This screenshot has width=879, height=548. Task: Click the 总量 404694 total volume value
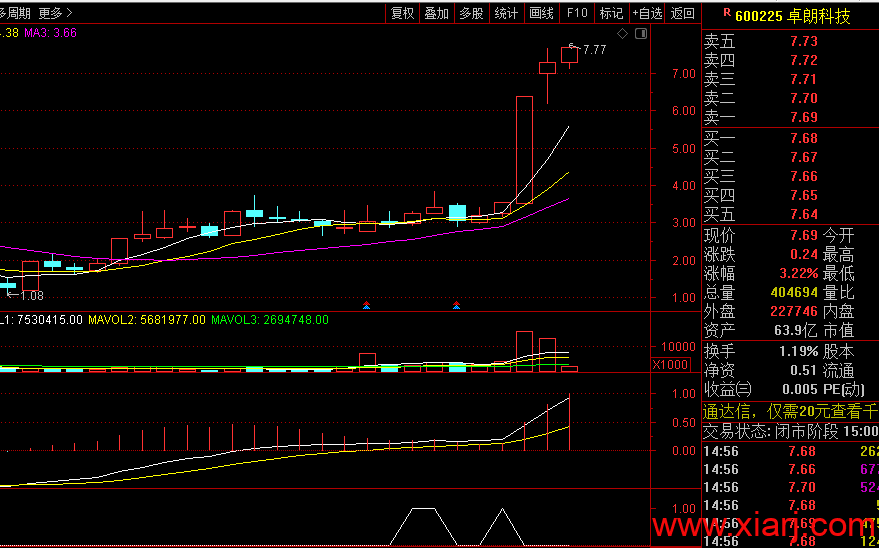click(794, 292)
